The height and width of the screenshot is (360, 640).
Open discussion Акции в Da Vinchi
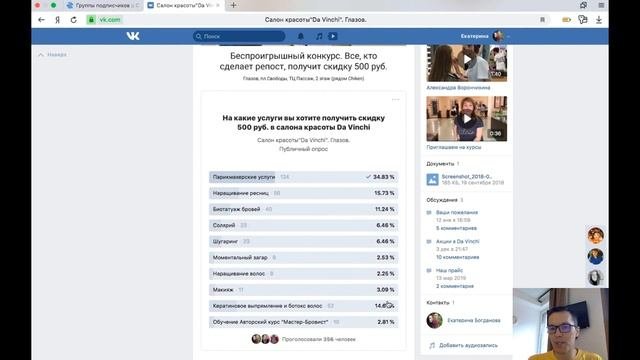pos(458,242)
